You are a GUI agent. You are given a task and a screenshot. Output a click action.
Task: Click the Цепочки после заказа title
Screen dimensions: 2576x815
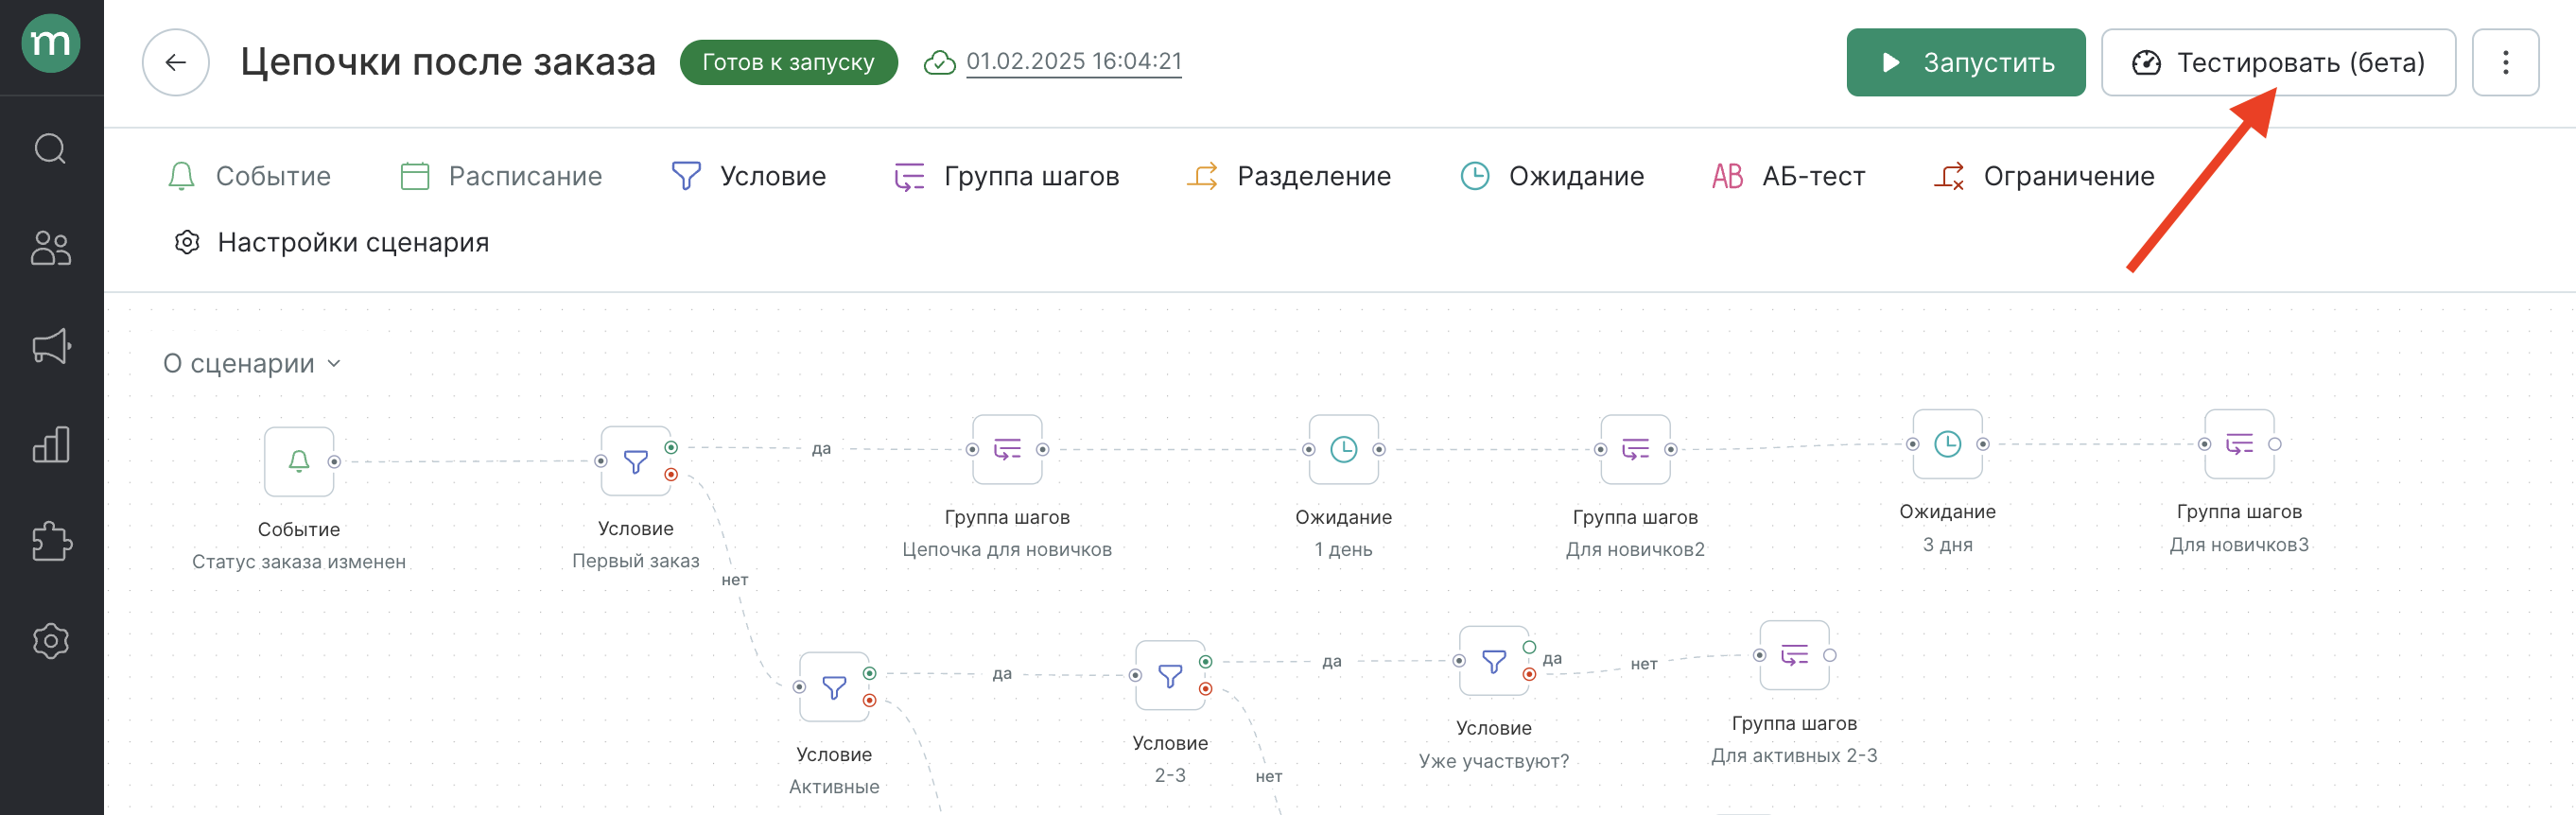click(448, 62)
